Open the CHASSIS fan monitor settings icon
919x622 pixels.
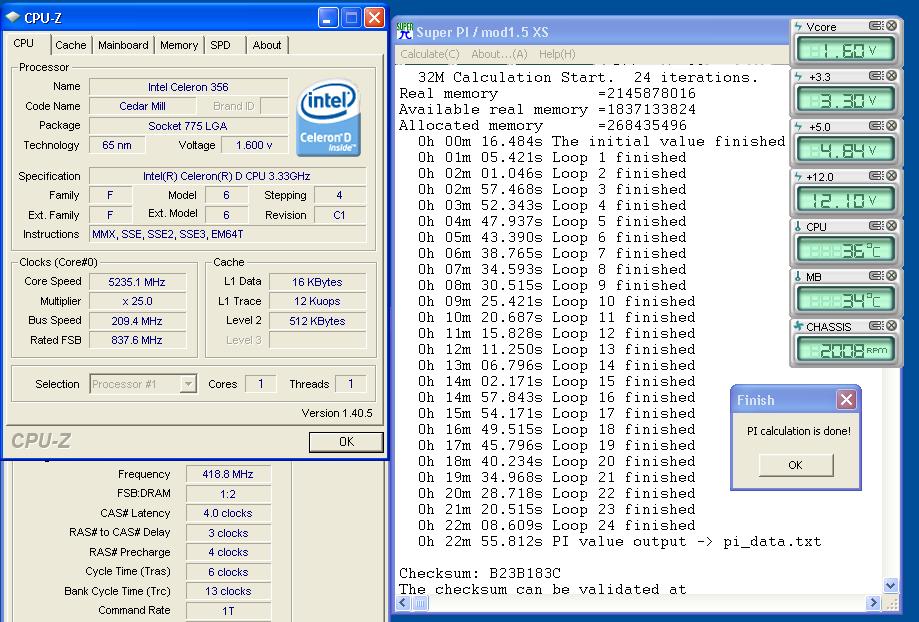point(876,325)
